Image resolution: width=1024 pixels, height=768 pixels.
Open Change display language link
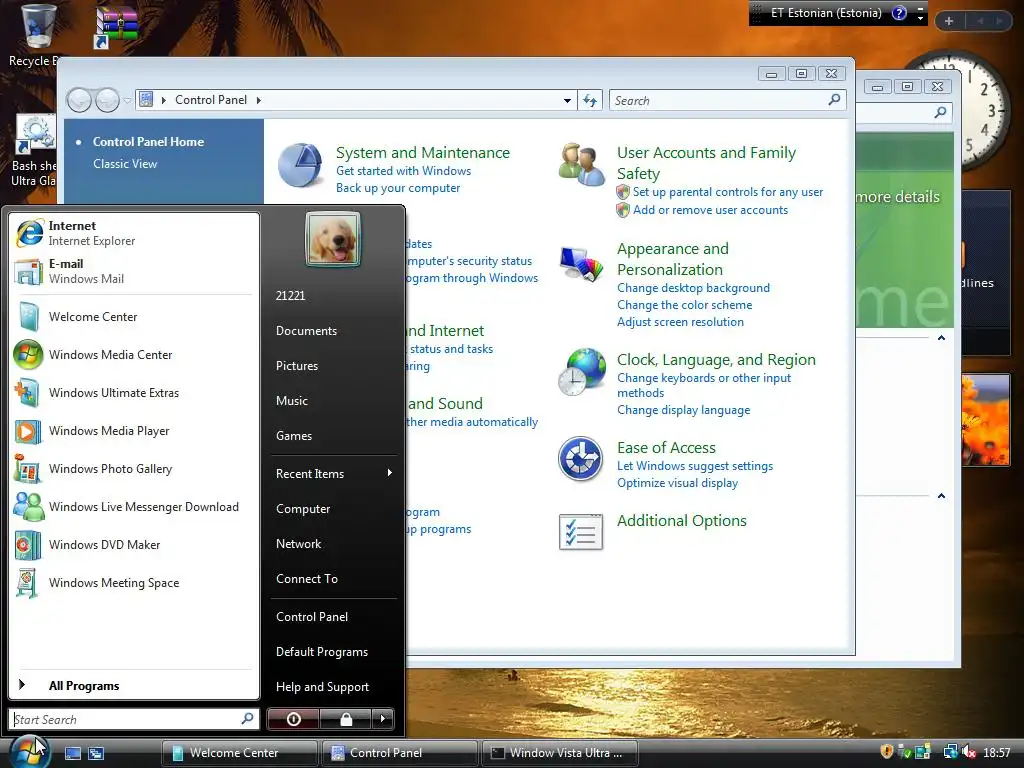(683, 410)
